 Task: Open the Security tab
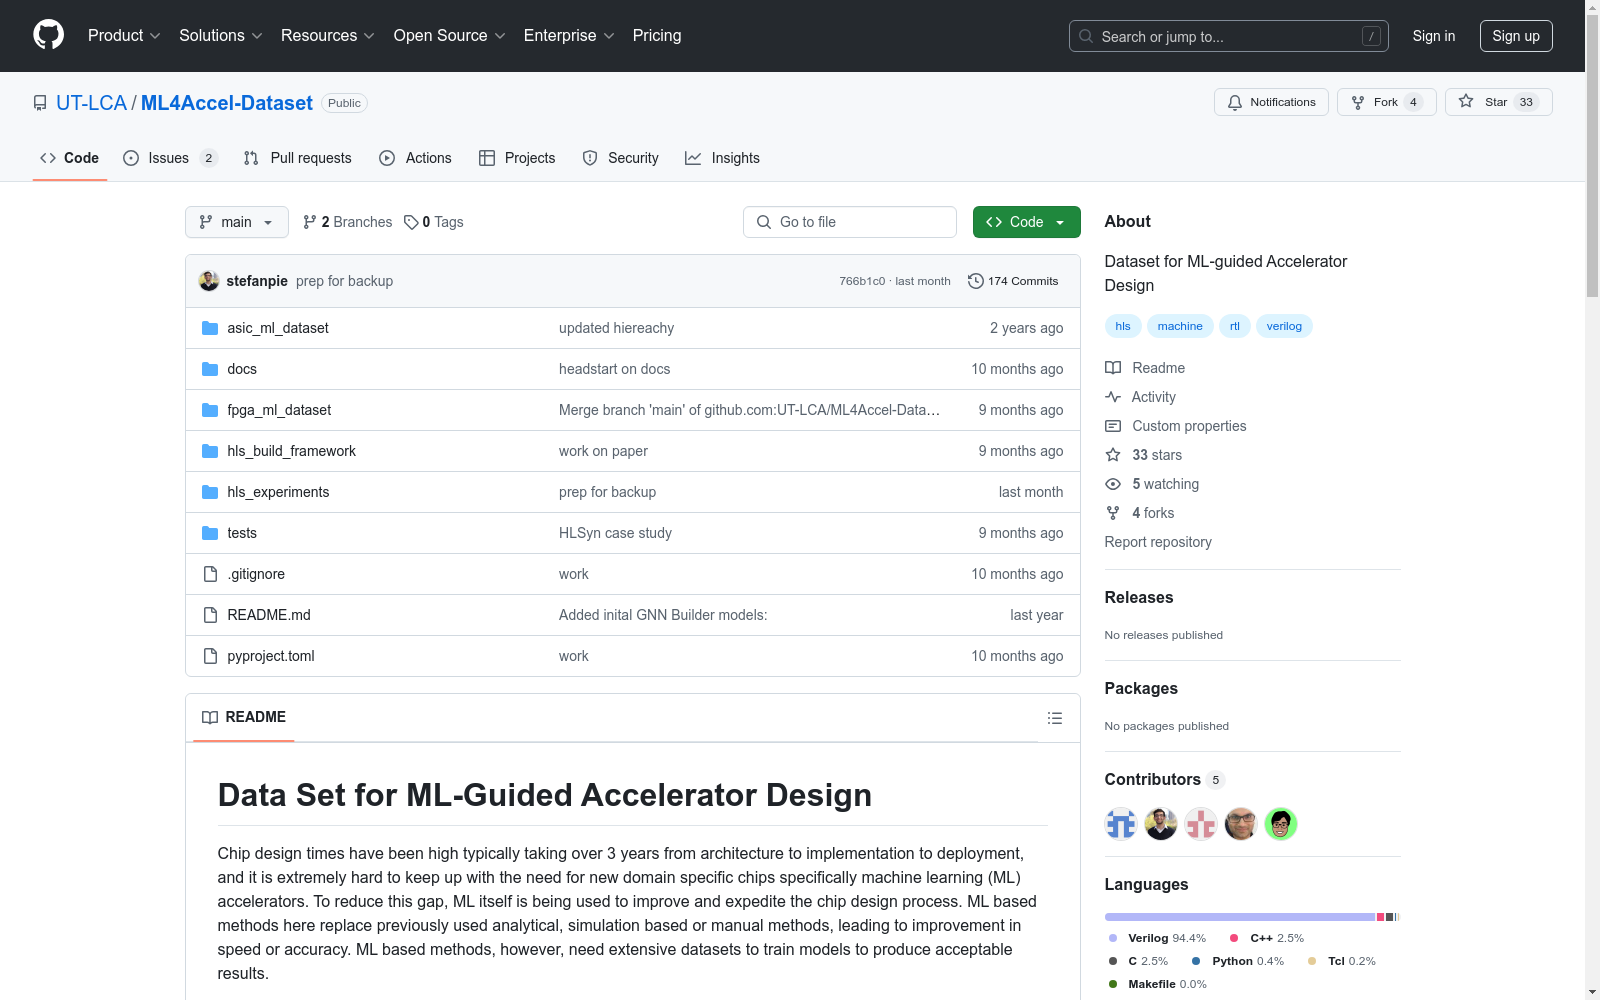pos(621,158)
